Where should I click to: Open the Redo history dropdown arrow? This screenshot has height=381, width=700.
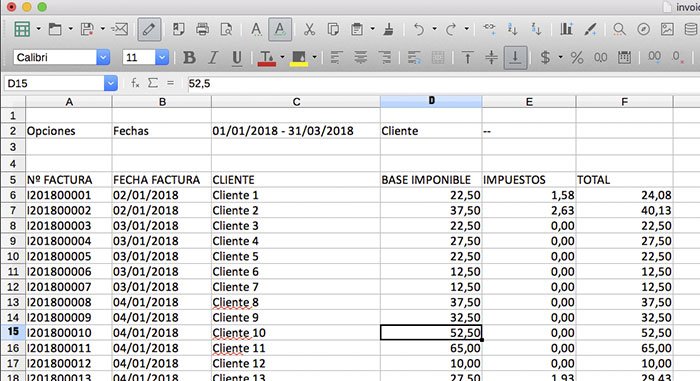[x=466, y=29]
